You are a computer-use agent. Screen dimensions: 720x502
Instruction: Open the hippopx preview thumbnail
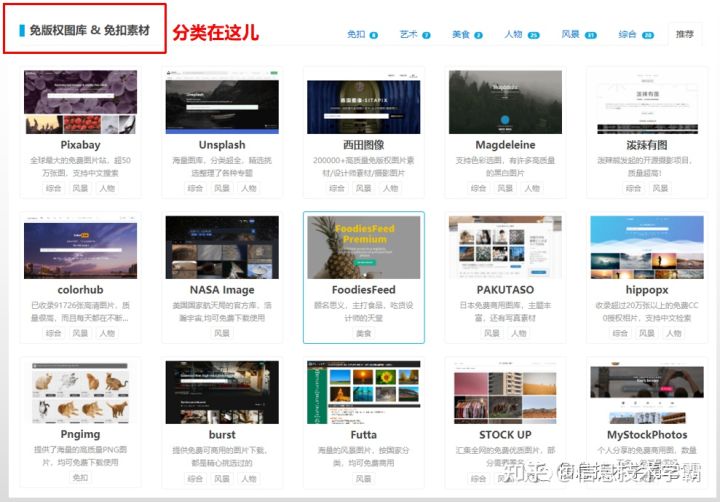coord(647,247)
